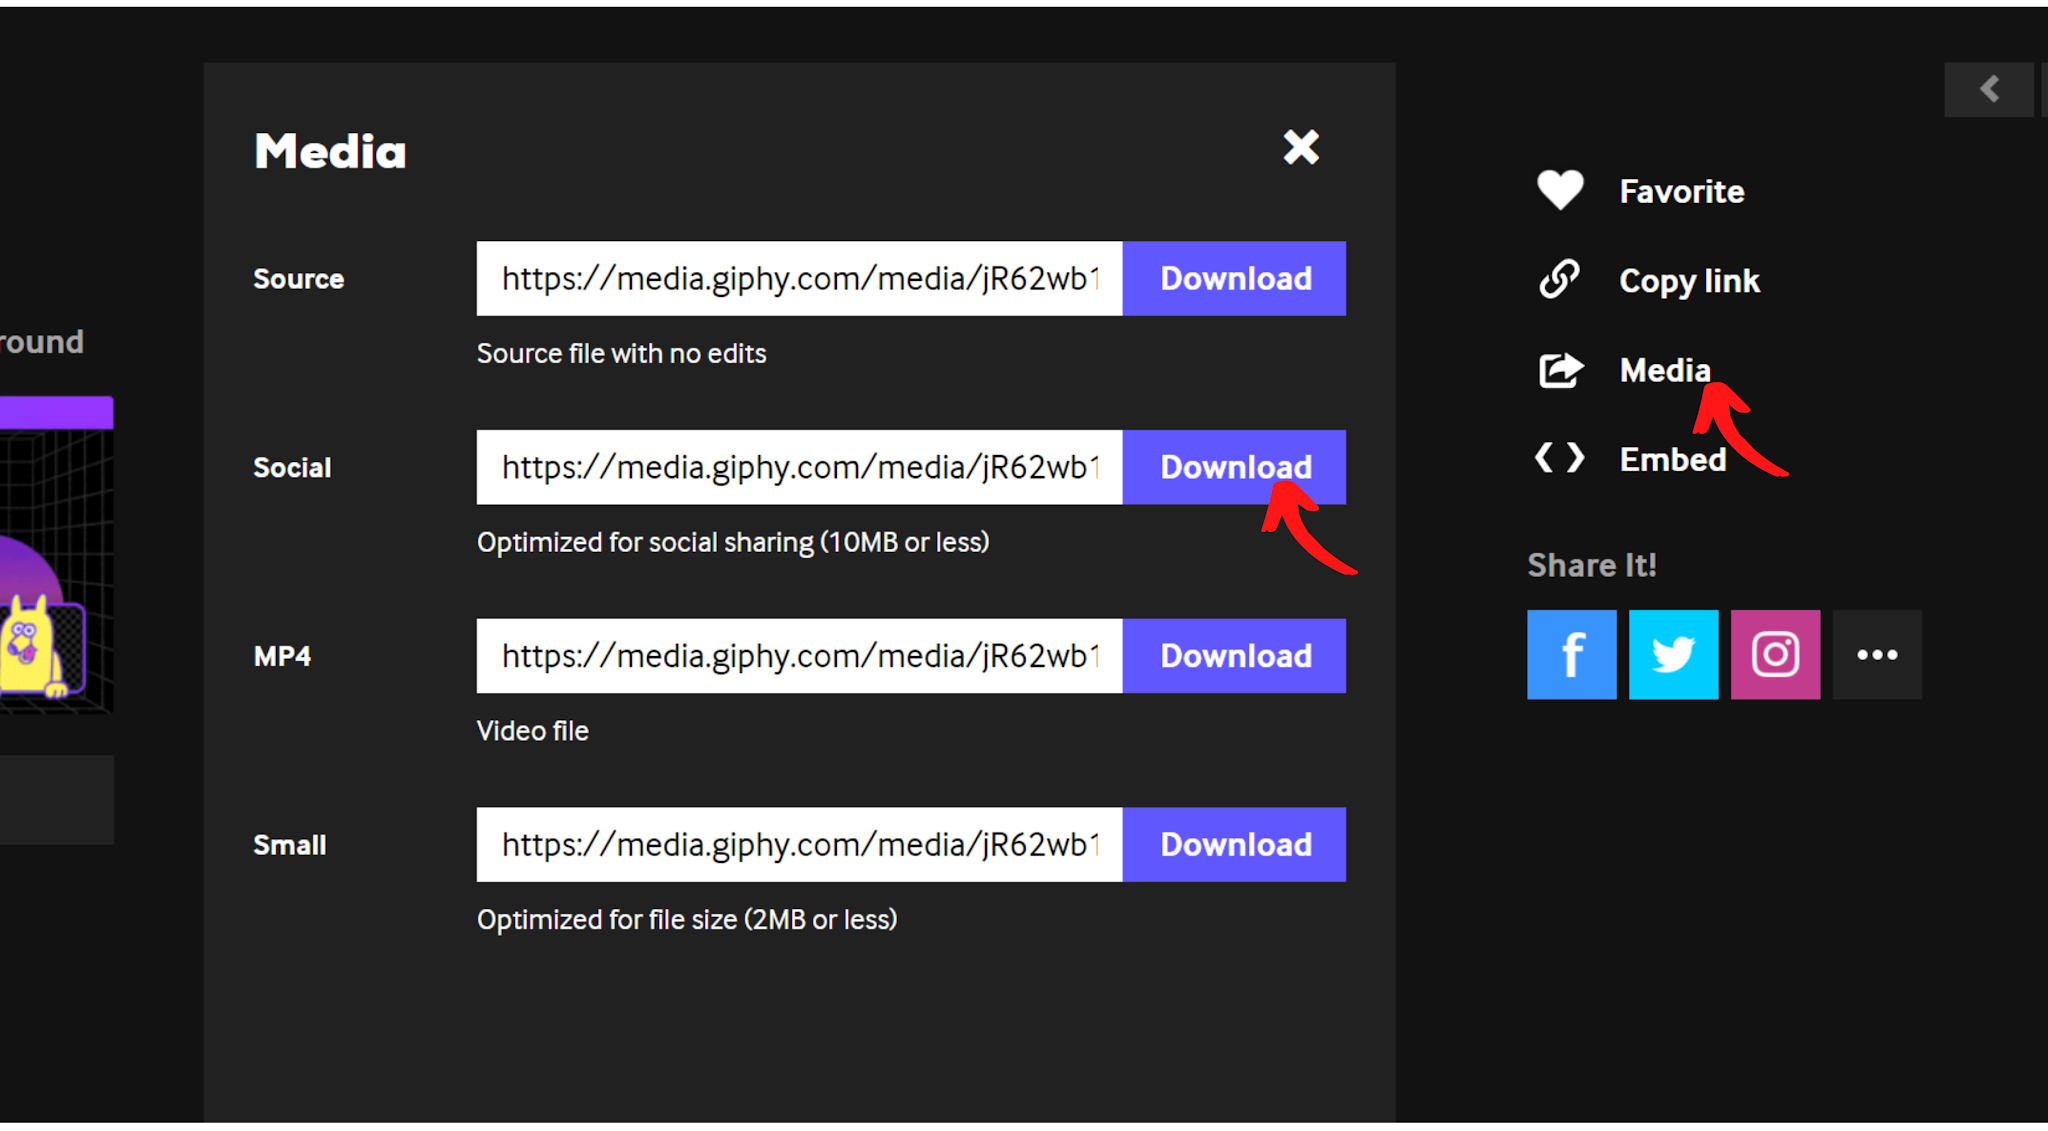The width and height of the screenshot is (2048, 1131).
Task: Select the Source URL text field
Action: tap(799, 278)
